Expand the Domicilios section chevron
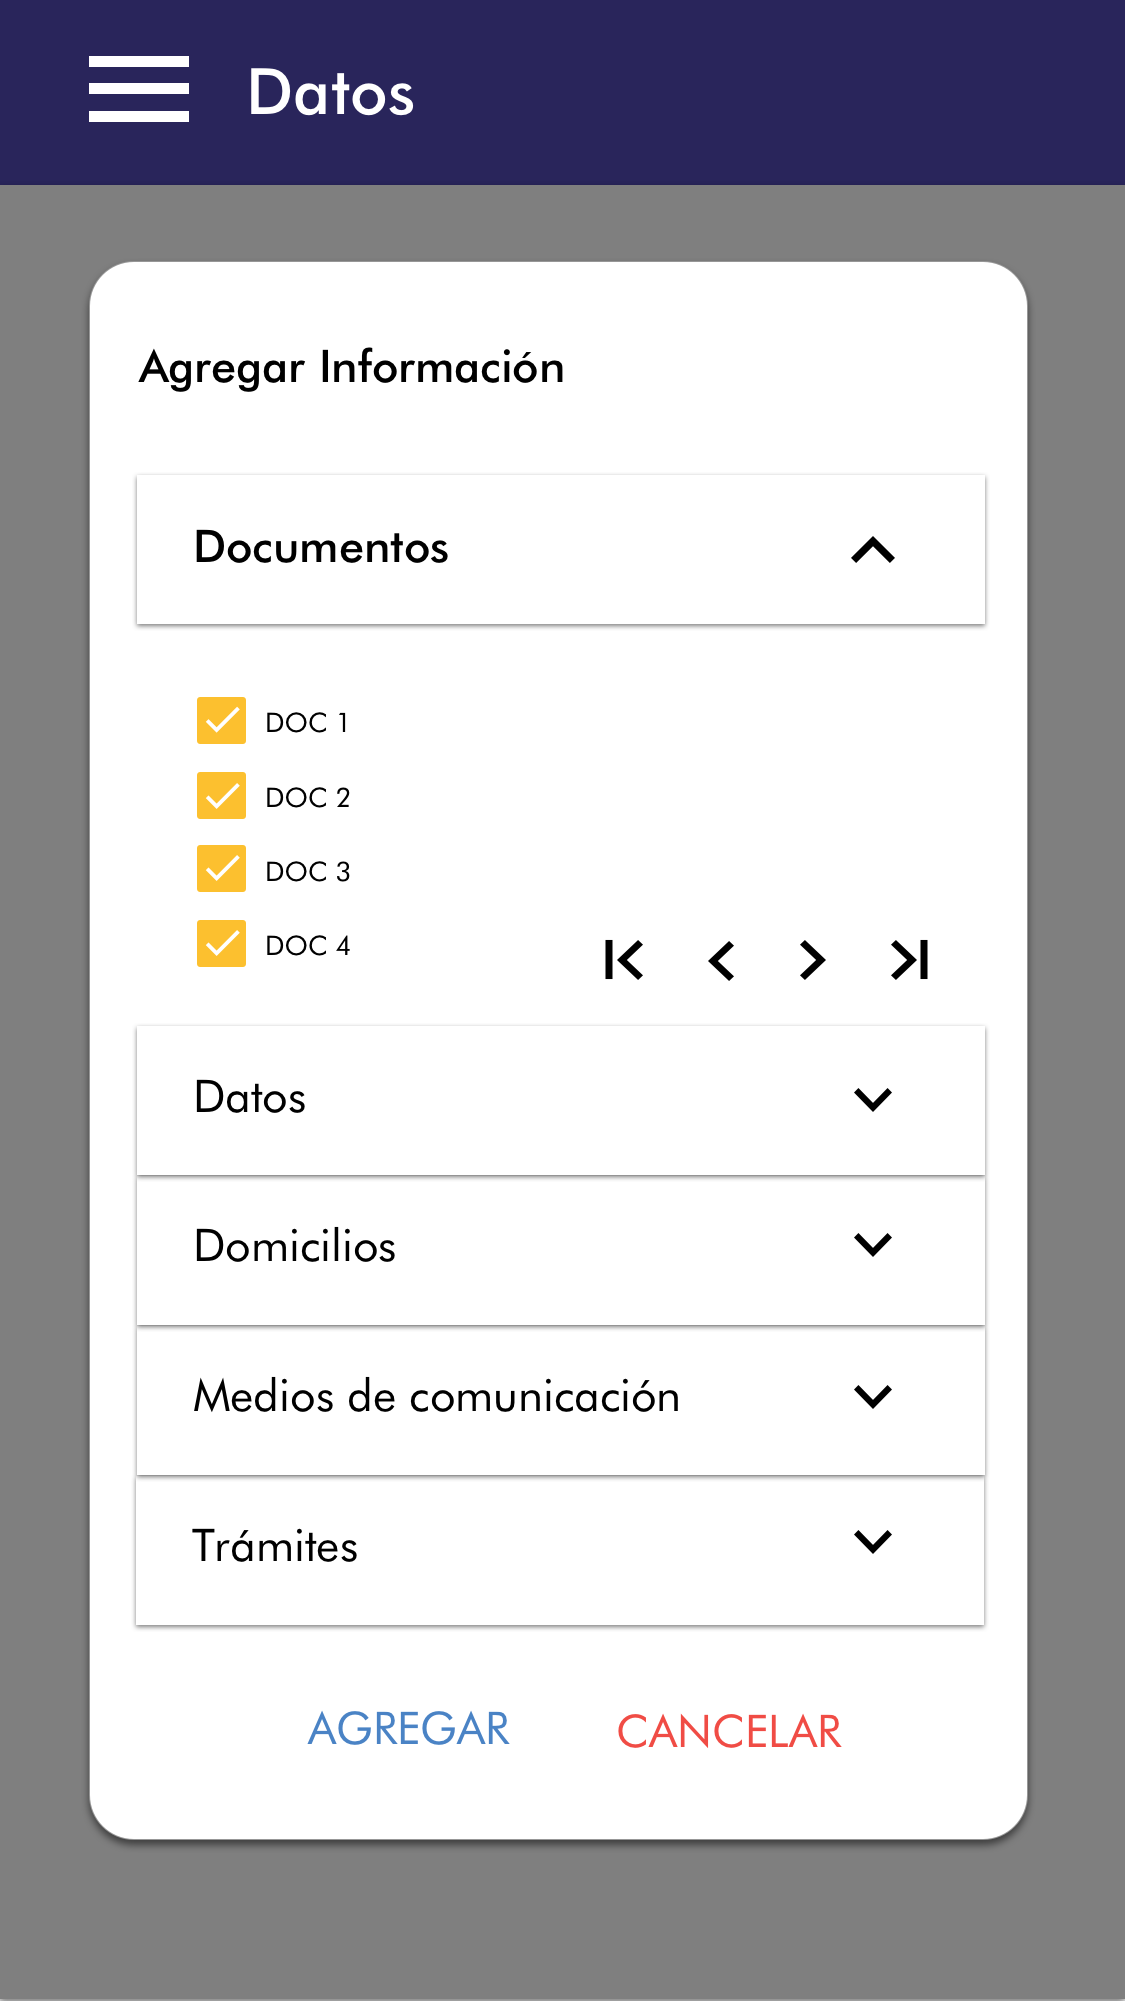This screenshot has width=1125, height=2001. coord(873,1245)
